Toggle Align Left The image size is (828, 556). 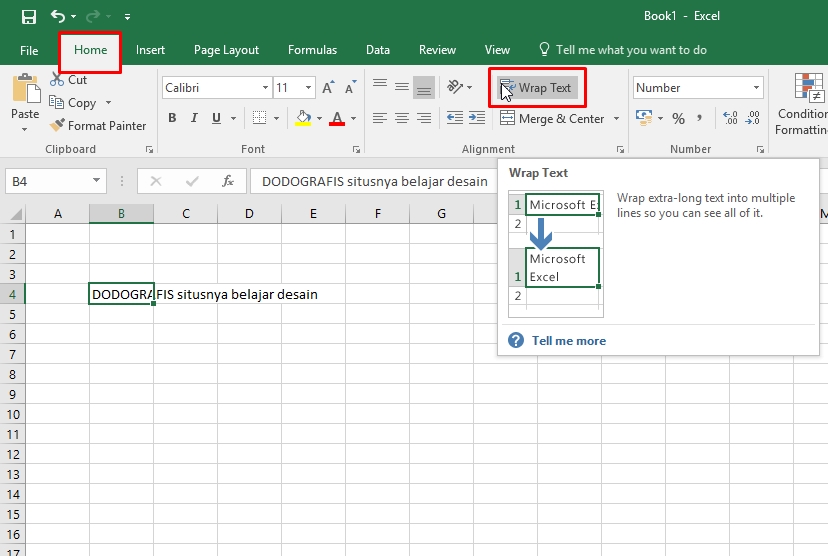point(380,118)
